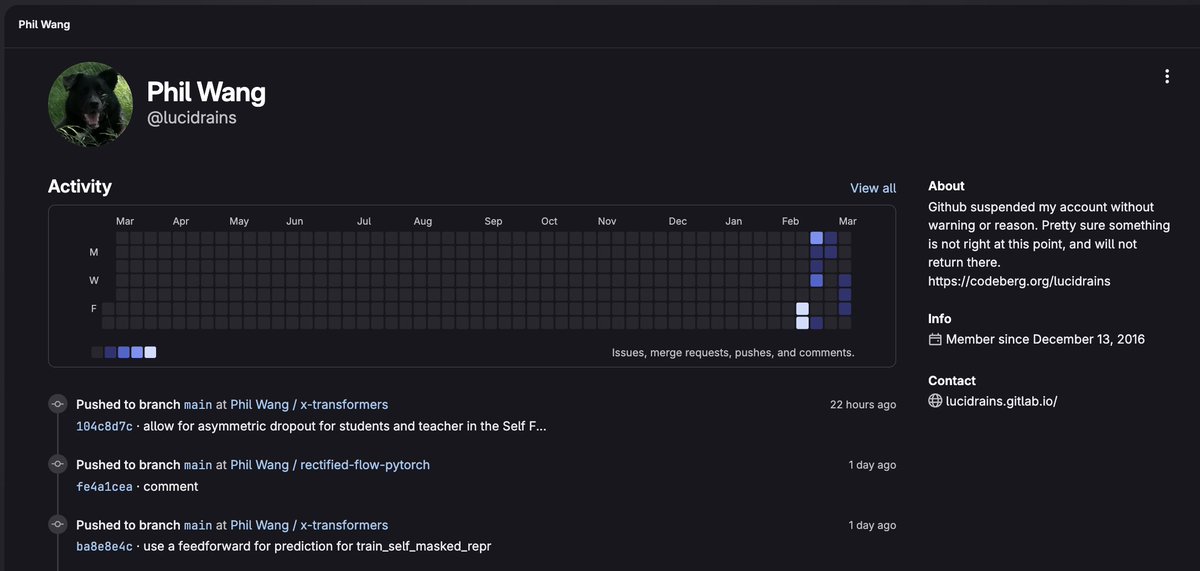This screenshot has height=571, width=1200.
Task: Click the Activity section heading
Action: (80, 187)
